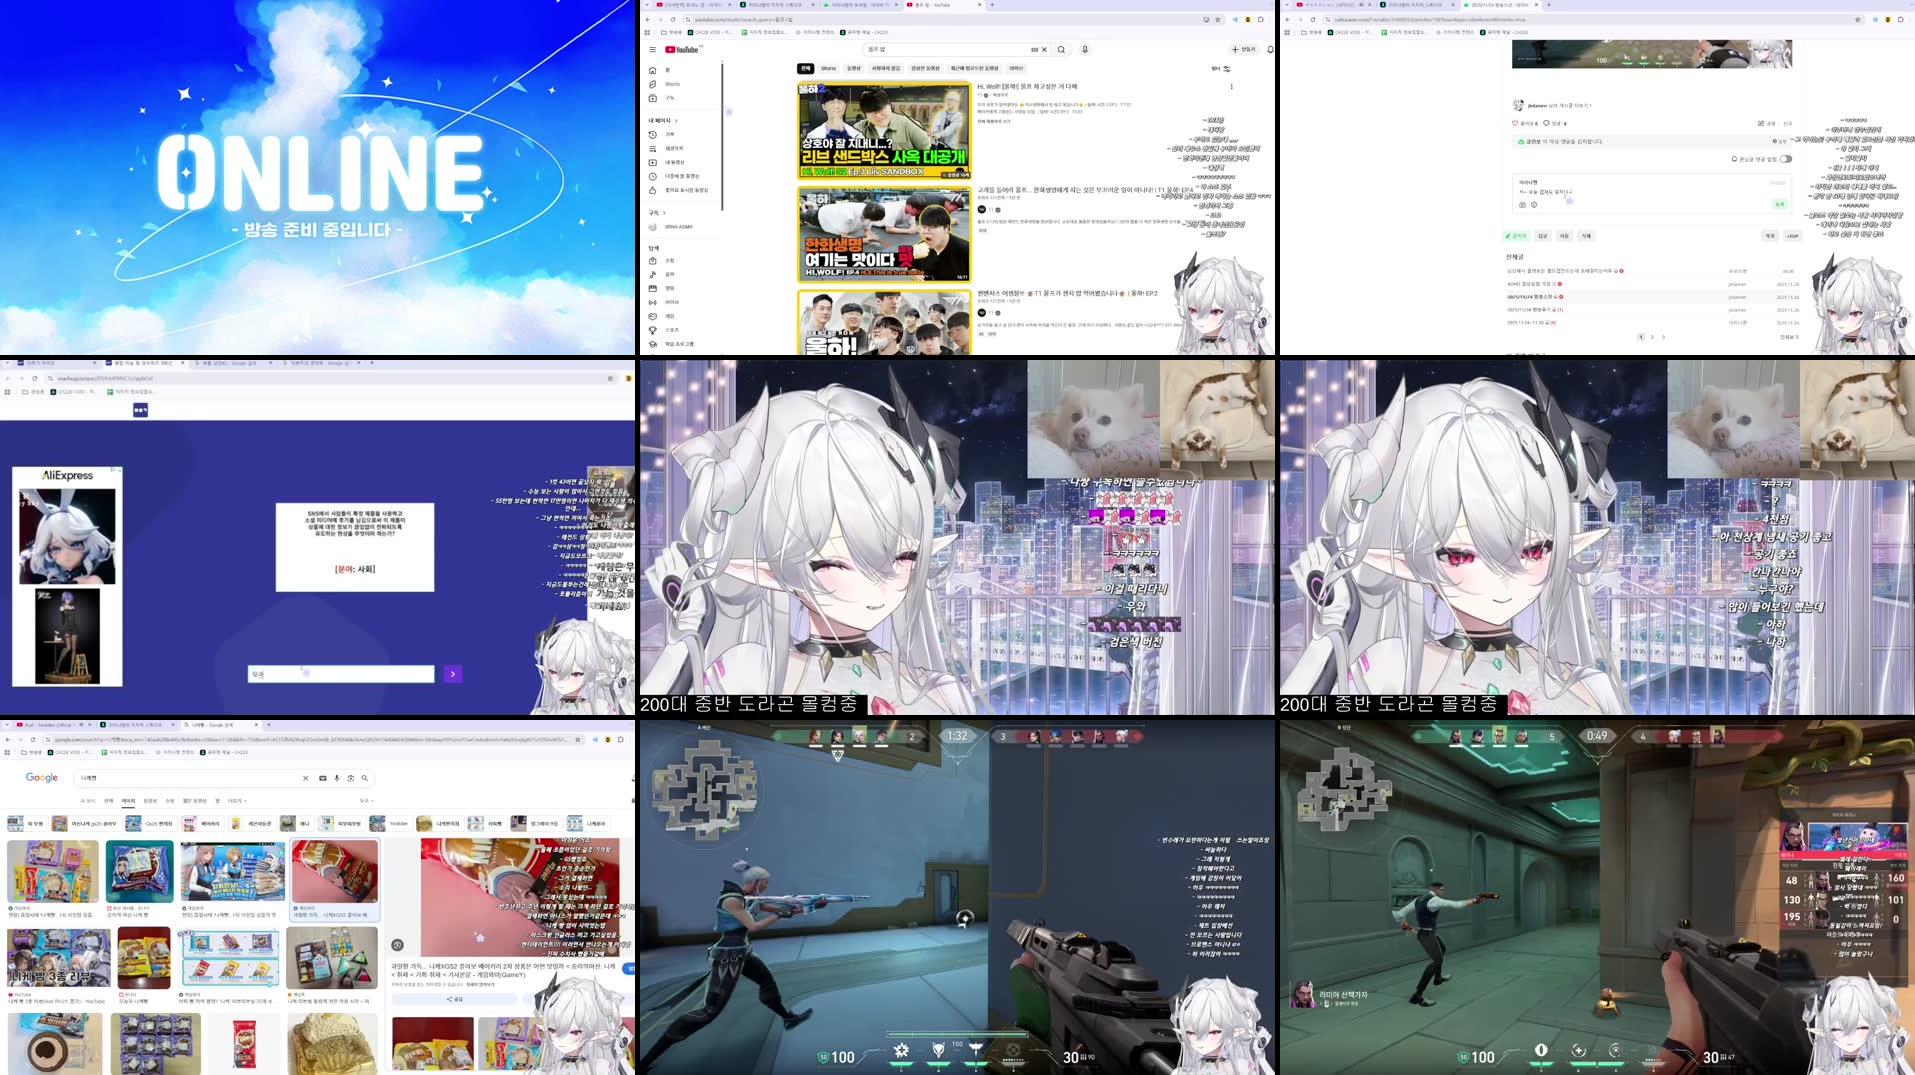Viewport: 1915px width, 1075px height.
Task: Clear the Google search box with the X
Action: tap(306, 778)
